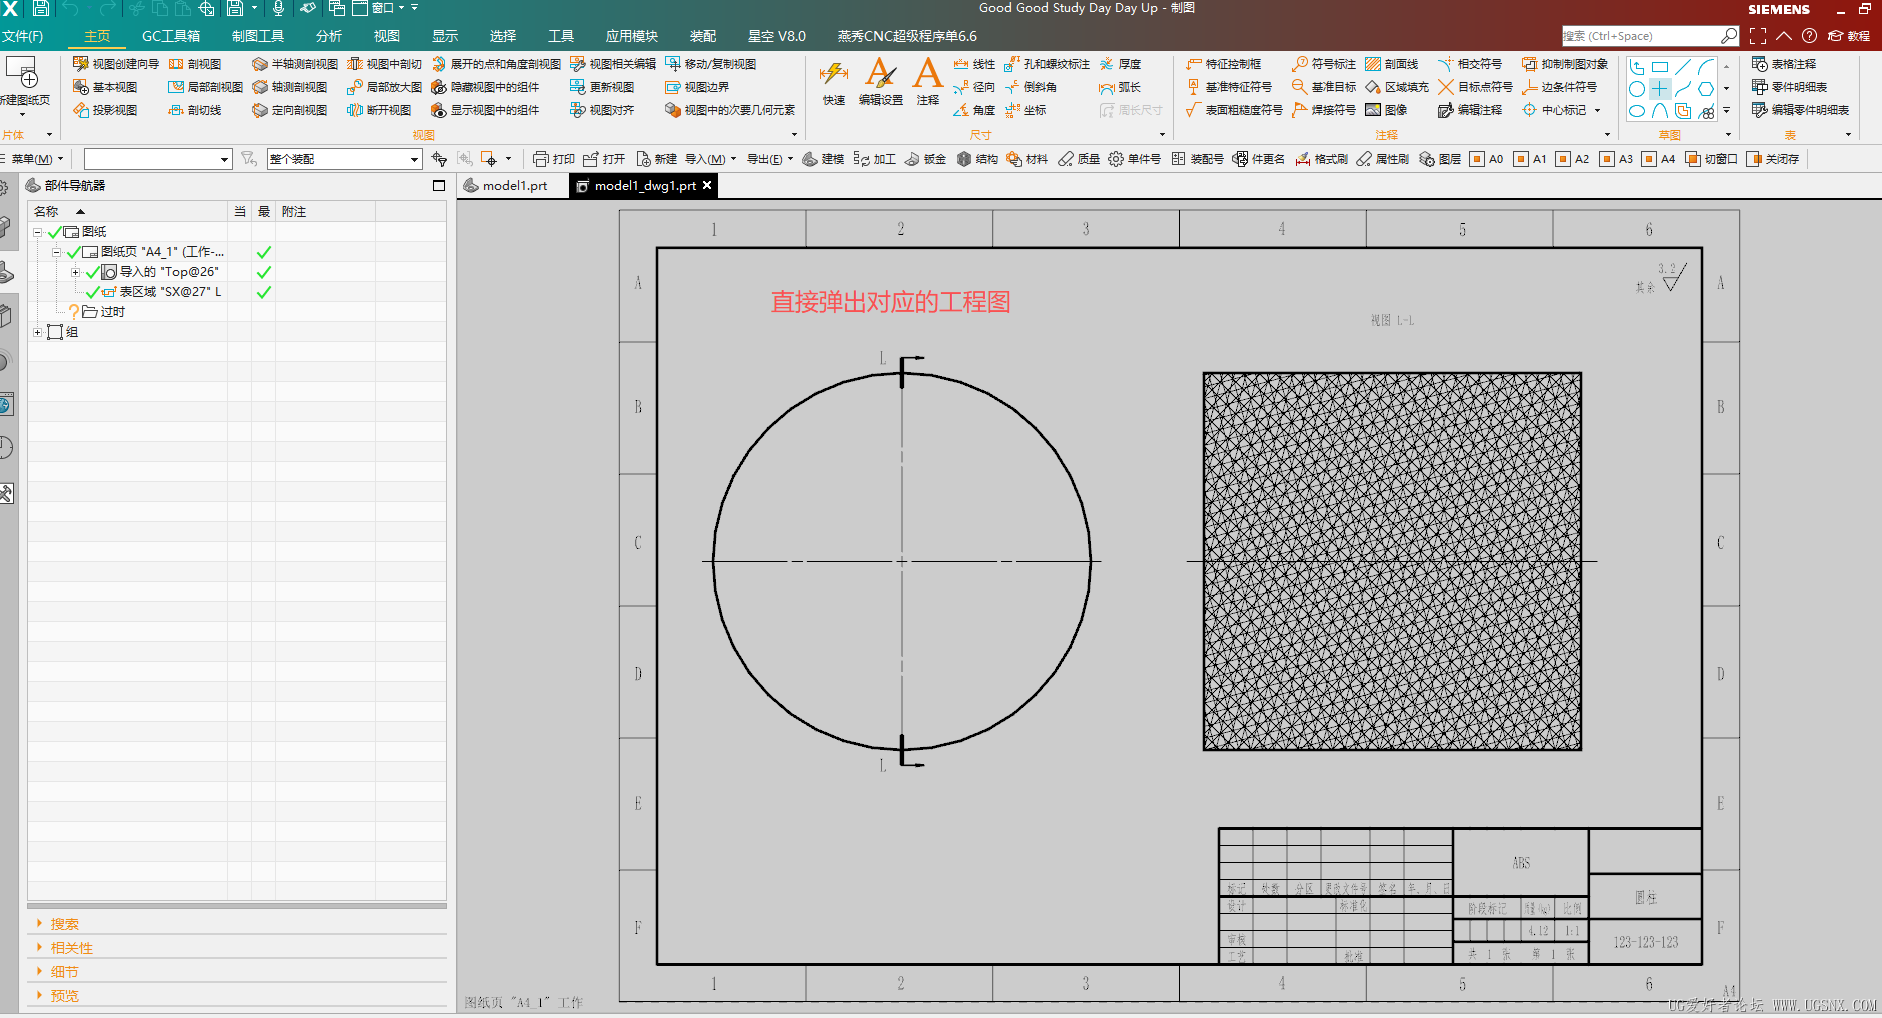Open the 文件(F) menu
Screen dimensions: 1882x1018
point(22,36)
